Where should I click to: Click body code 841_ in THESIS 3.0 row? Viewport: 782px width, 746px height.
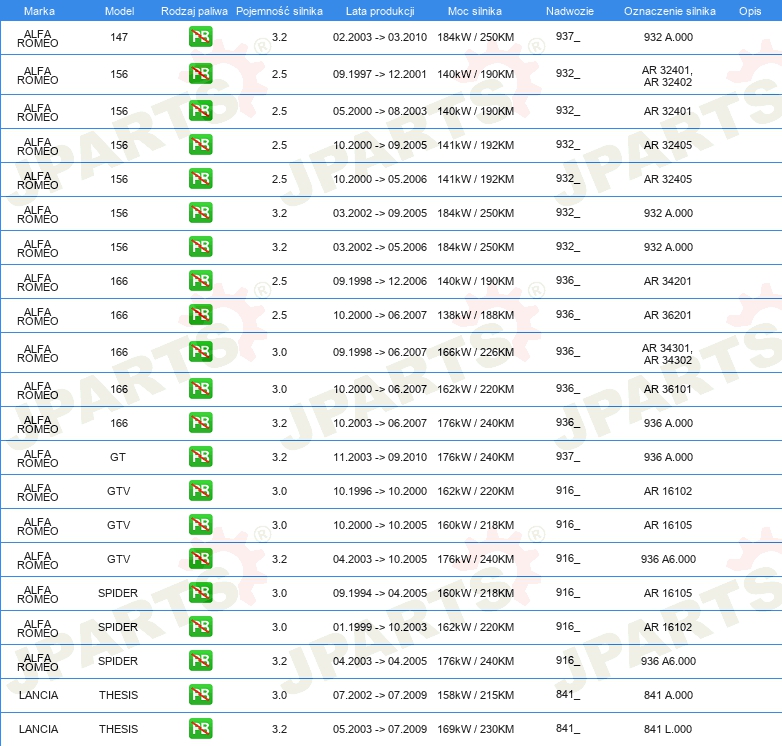click(x=568, y=694)
